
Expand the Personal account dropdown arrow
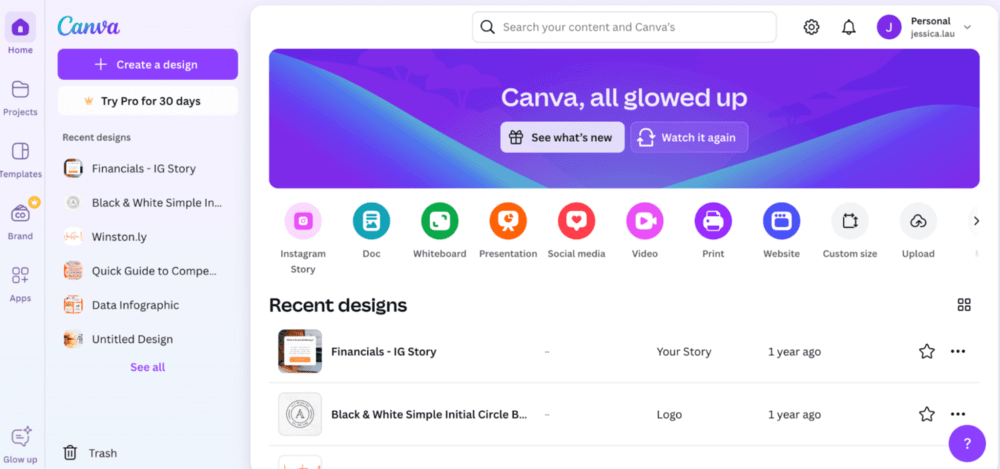pos(967,27)
